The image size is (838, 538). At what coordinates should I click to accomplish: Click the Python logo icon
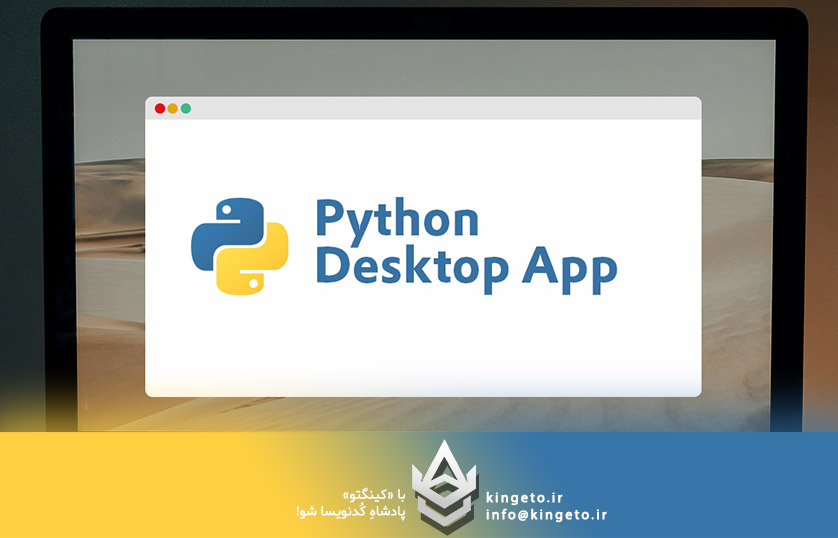[240, 246]
